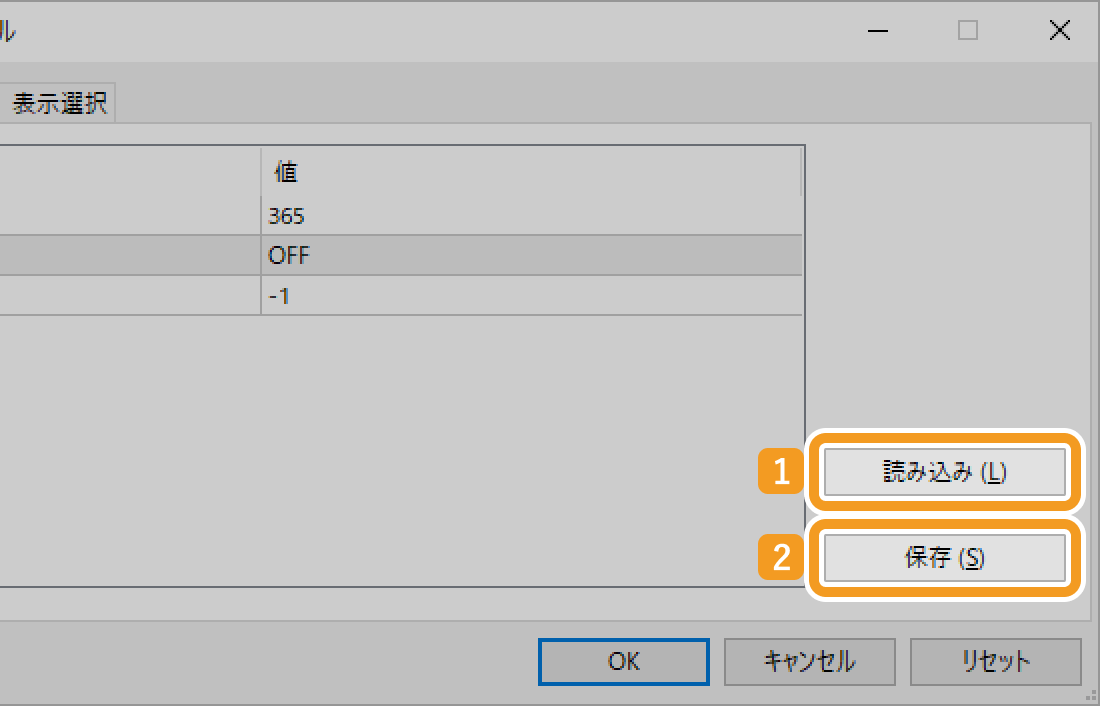Click the resize grip in the dialog corner

[1091, 697]
